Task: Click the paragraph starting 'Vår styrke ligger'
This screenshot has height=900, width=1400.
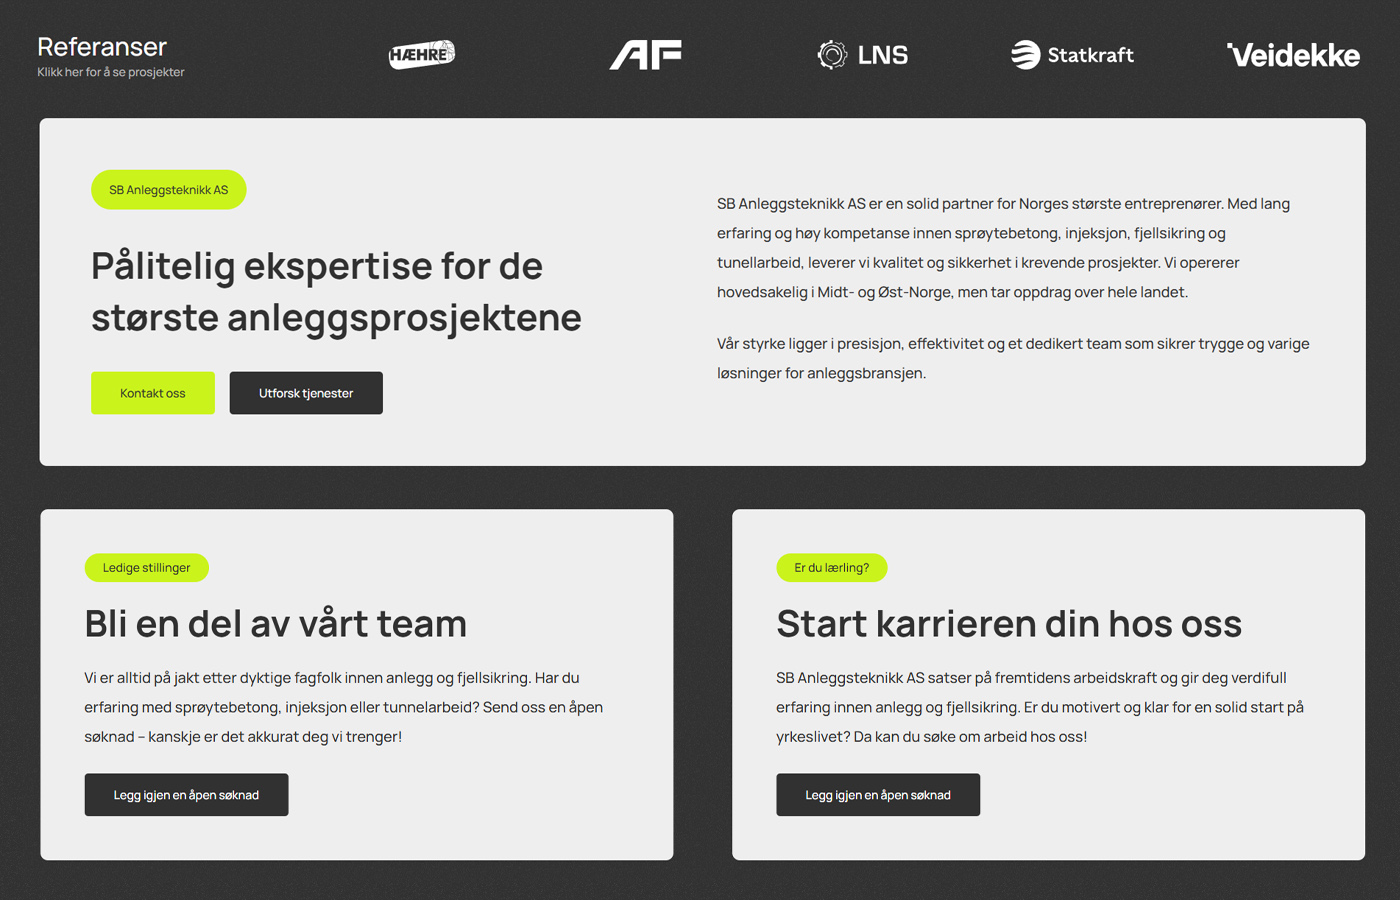Action: click(x=1013, y=358)
